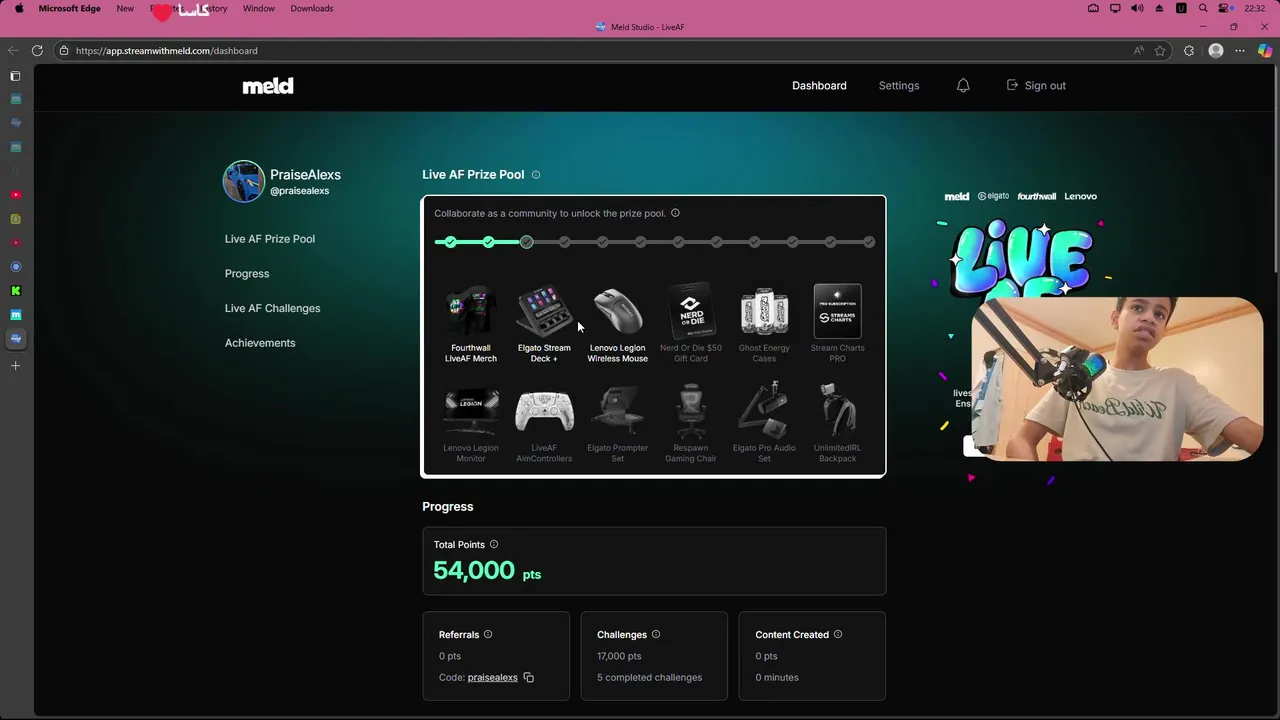Click the Content Created info icon
Image resolution: width=1280 pixels, height=720 pixels.
(x=838, y=634)
